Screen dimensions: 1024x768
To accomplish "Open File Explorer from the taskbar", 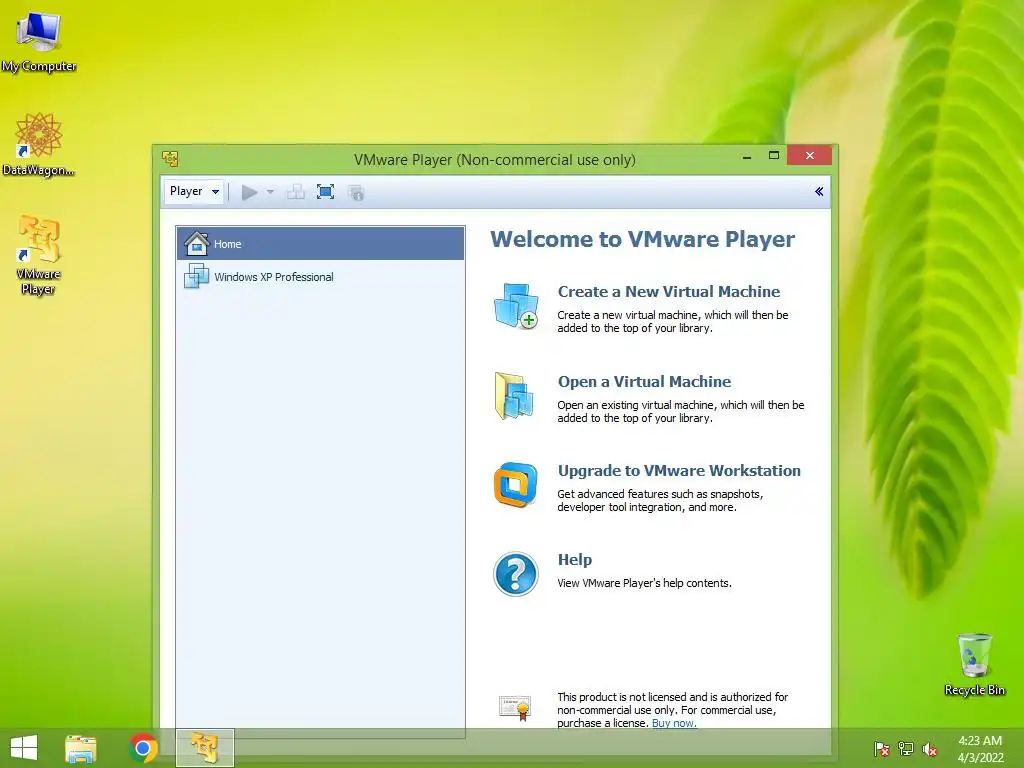I will tap(81, 748).
